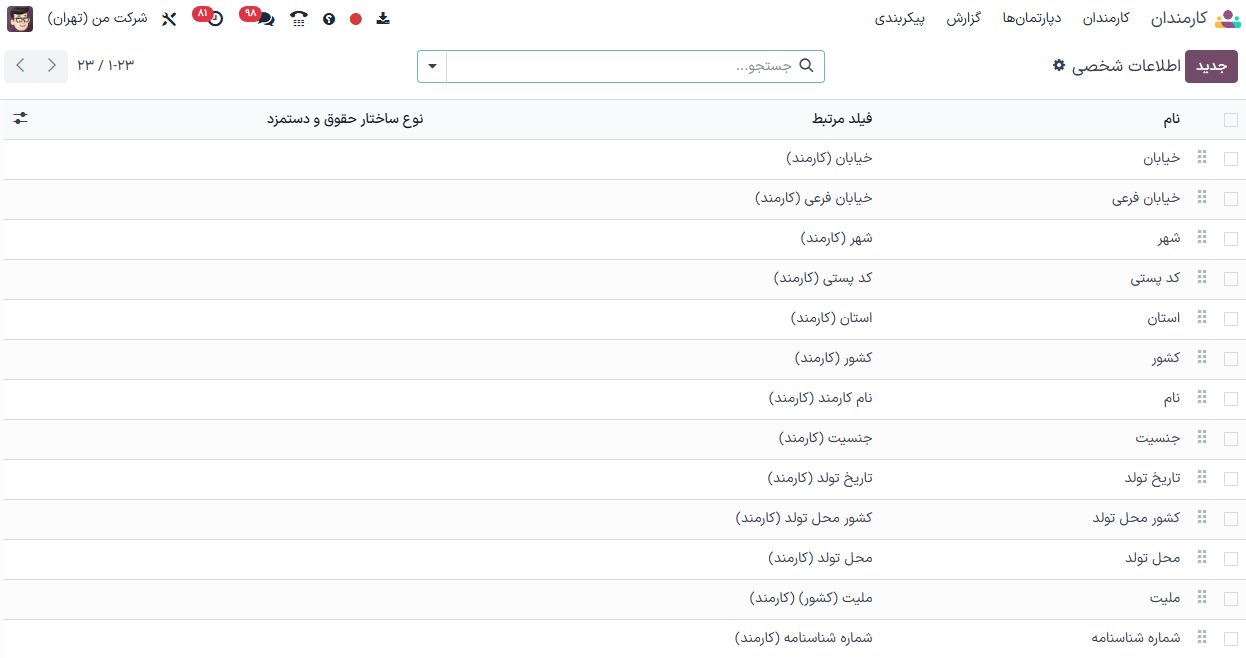Viewport: 1246px width, 658px height.
Task: Open the پیکربندی menu
Action: [900, 19]
